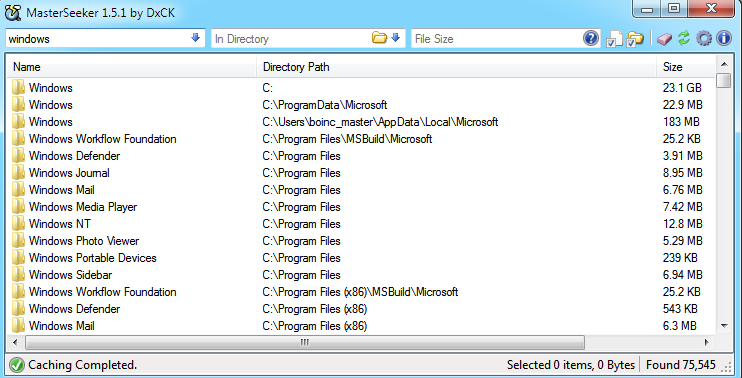Sort by the Size column header
The image size is (742, 378).
(686, 67)
